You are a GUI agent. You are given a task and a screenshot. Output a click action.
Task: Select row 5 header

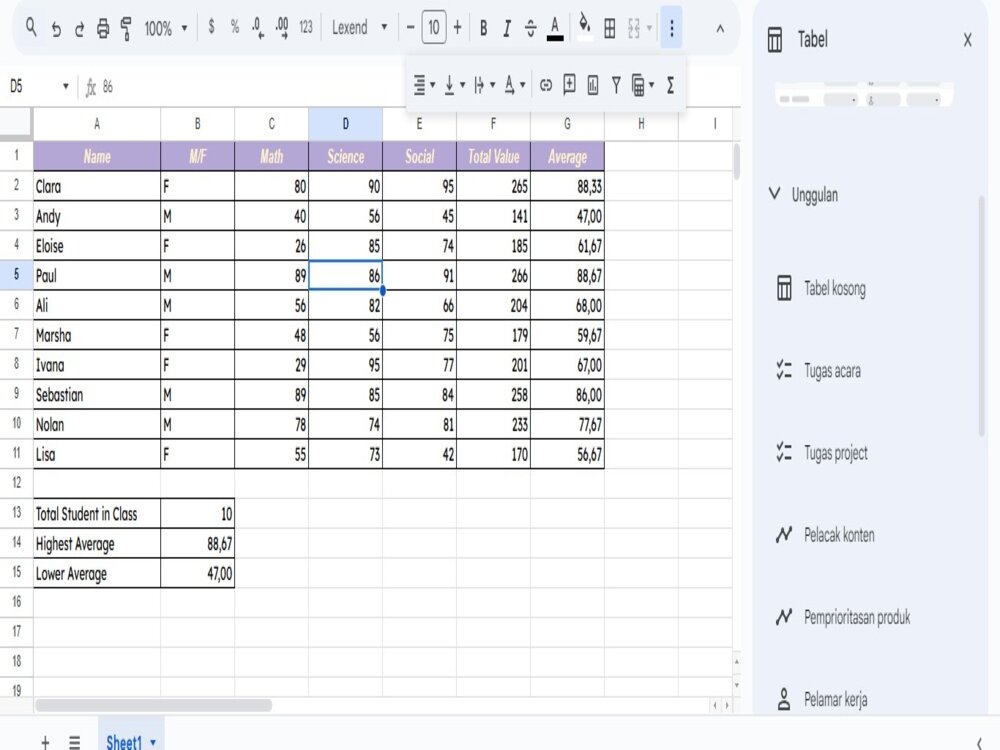(x=17, y=275)
